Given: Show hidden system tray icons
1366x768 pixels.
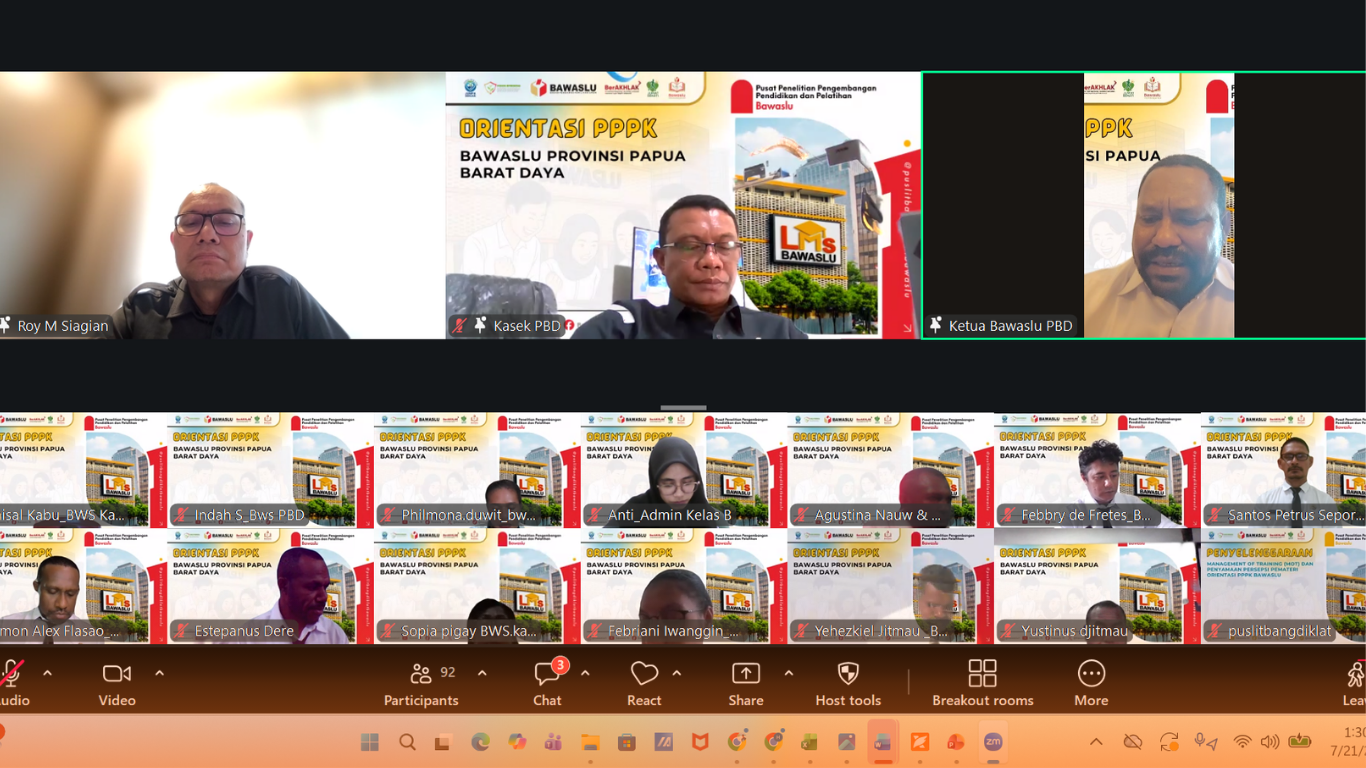Looking at the screenshot, I should tap(1096, 742).
